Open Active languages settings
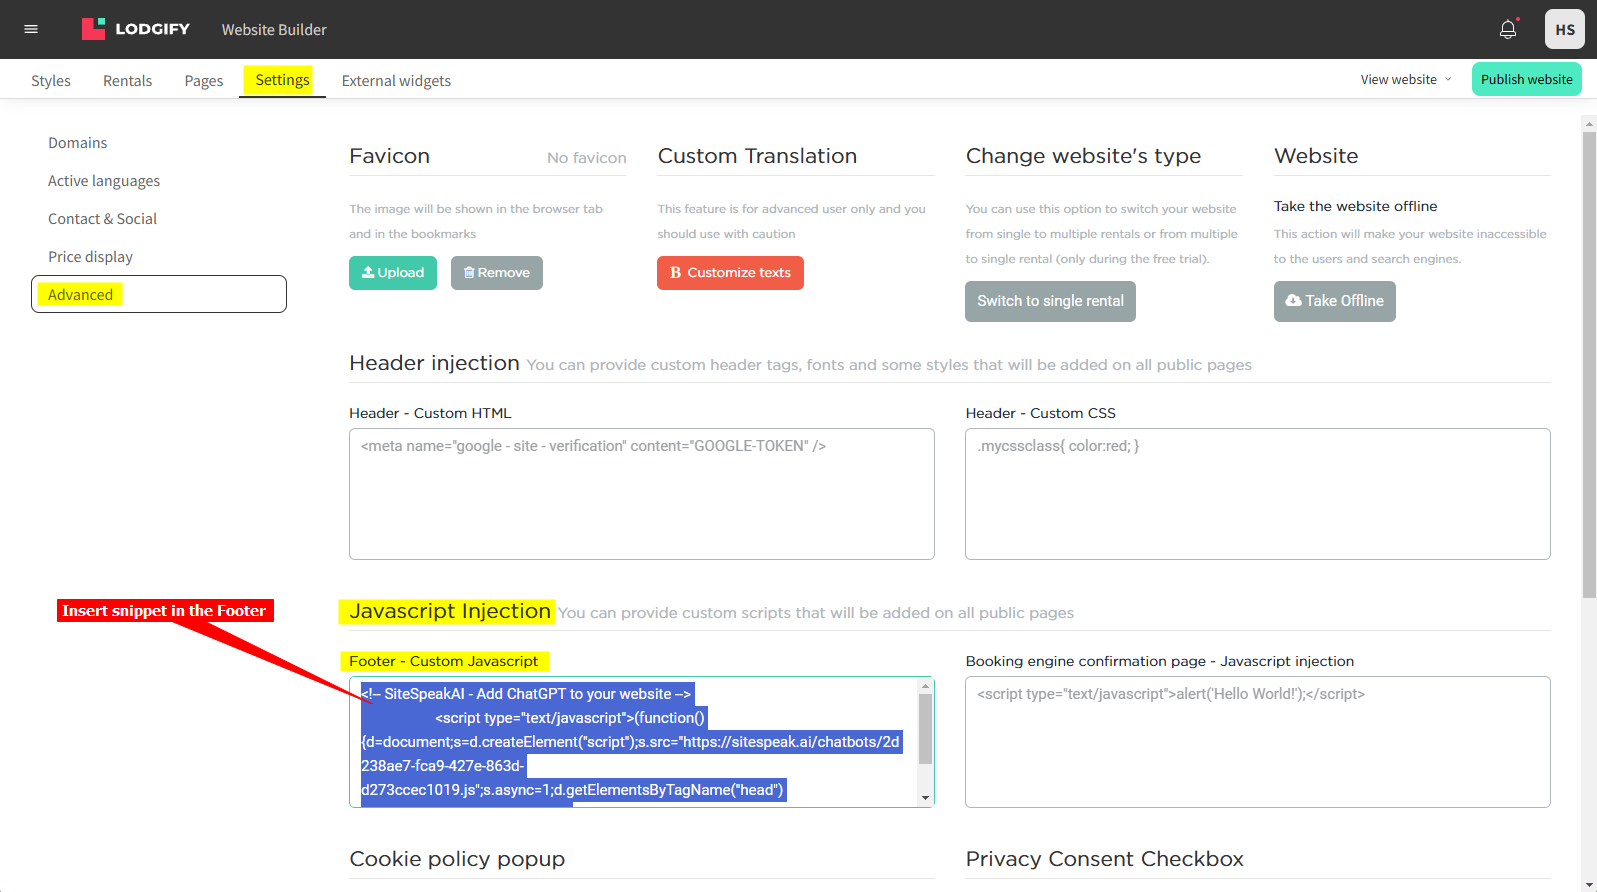 [x=104, y=181]
